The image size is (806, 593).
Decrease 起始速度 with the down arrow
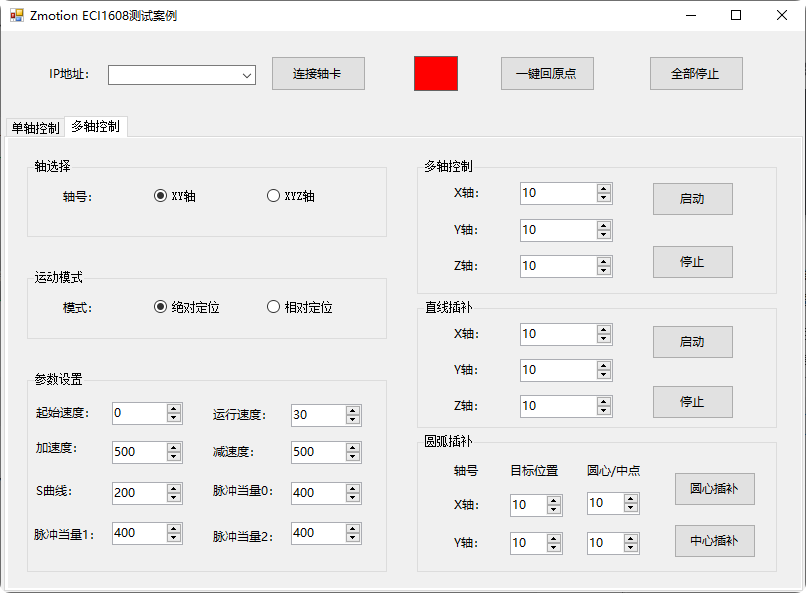pos(174,418)
